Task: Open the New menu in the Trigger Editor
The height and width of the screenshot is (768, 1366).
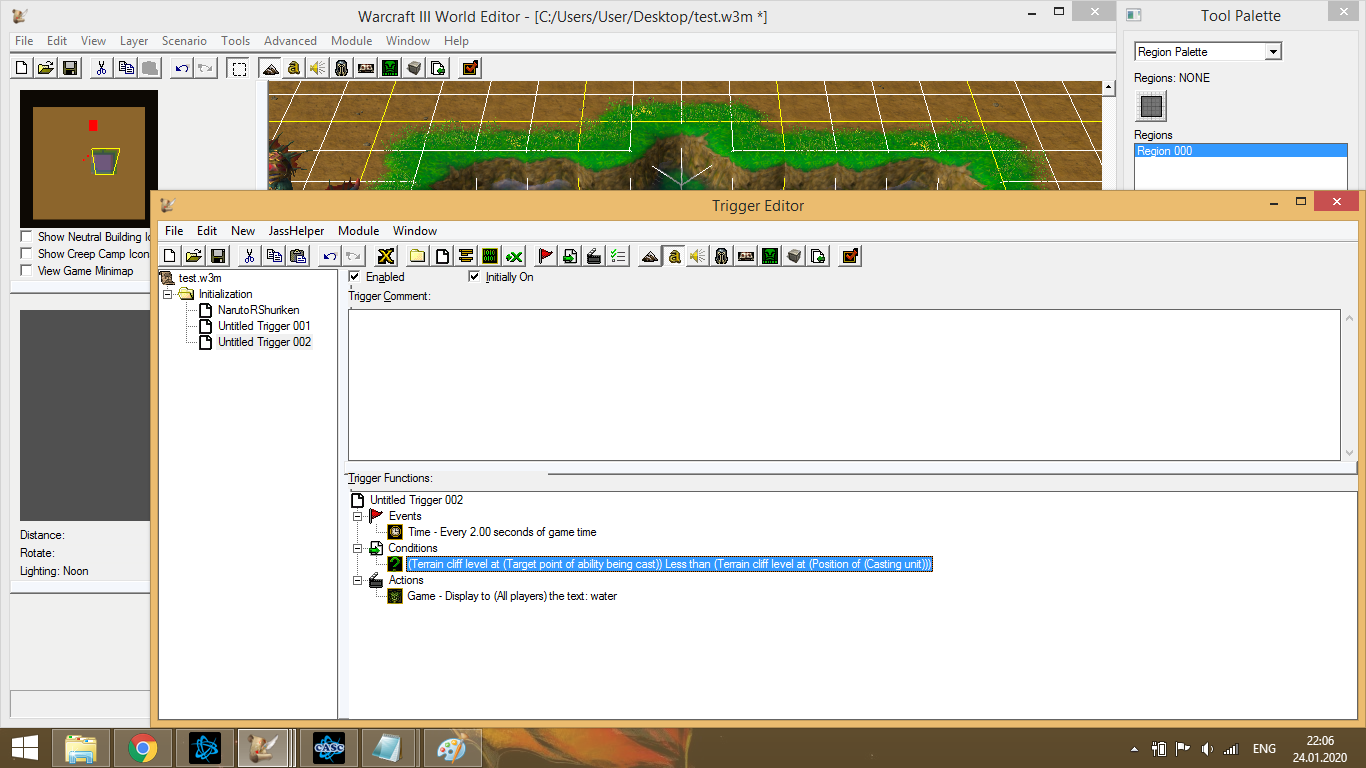Action: point(243,231)
